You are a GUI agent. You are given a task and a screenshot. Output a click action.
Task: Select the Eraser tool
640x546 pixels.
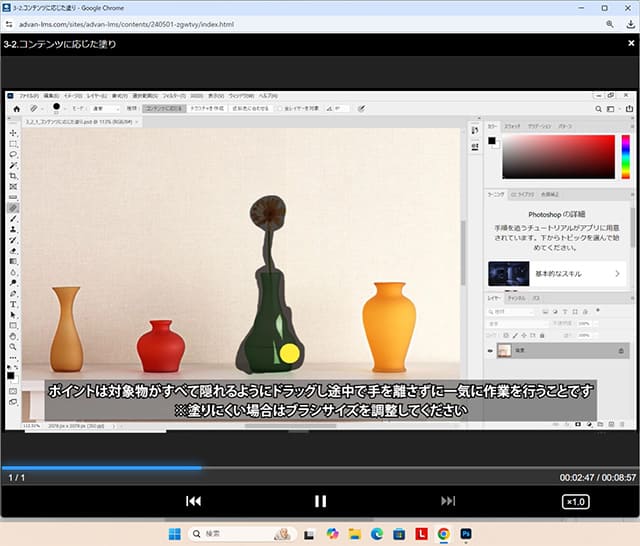[13, 251]
